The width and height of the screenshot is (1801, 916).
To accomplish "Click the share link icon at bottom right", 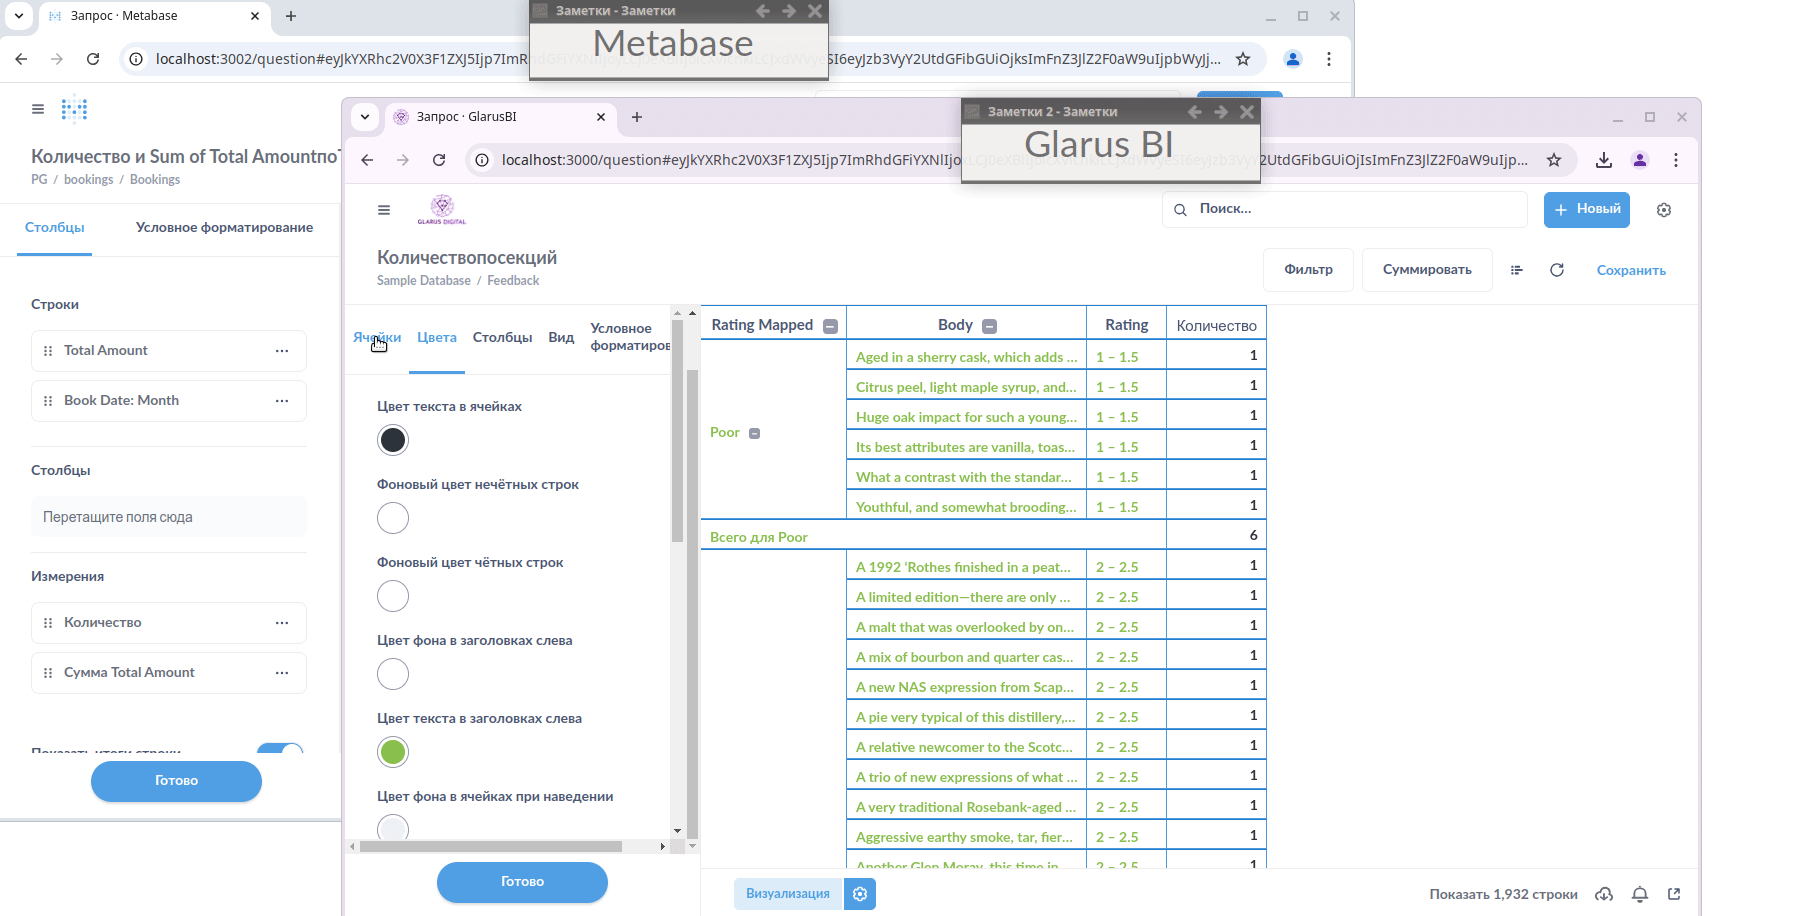I will coord(1674,894).
